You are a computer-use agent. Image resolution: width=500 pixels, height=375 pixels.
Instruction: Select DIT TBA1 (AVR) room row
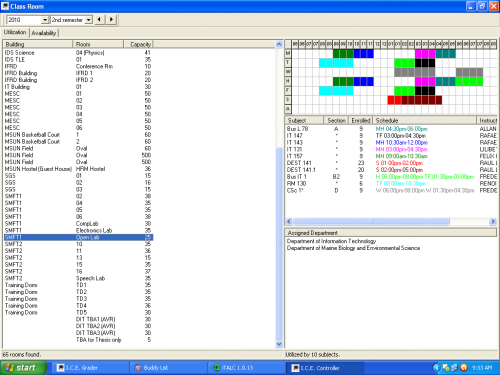(78, 319)
